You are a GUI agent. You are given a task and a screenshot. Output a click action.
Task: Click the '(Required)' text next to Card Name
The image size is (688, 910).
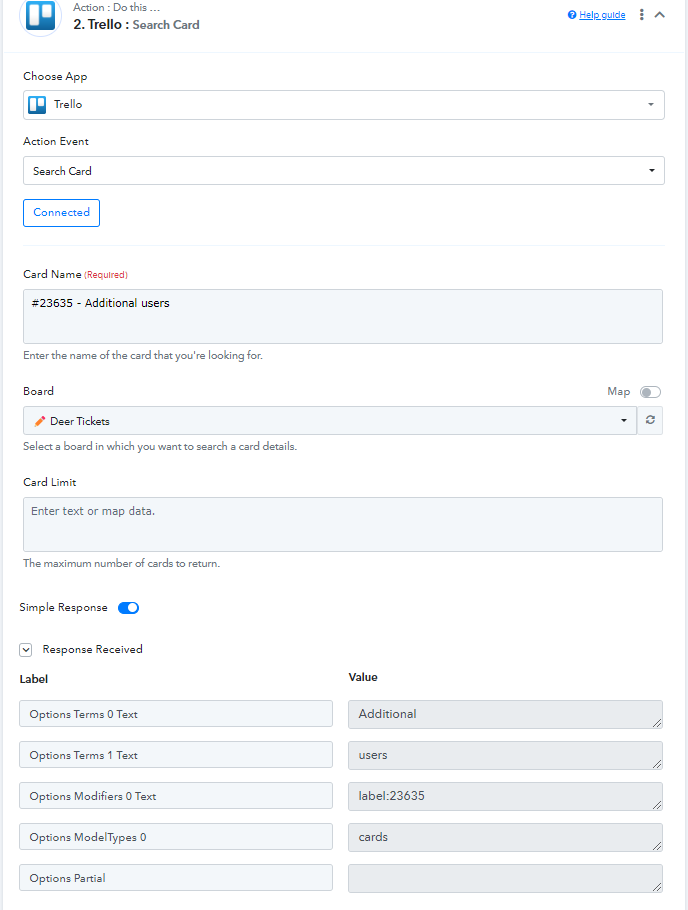pyautogui.click(x=106, y=275)
